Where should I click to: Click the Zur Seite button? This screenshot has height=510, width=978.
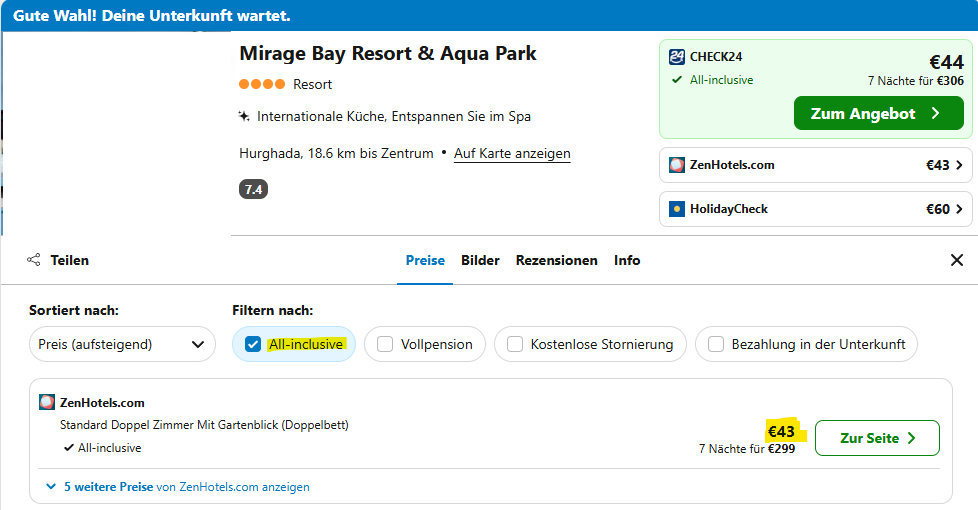878,438
